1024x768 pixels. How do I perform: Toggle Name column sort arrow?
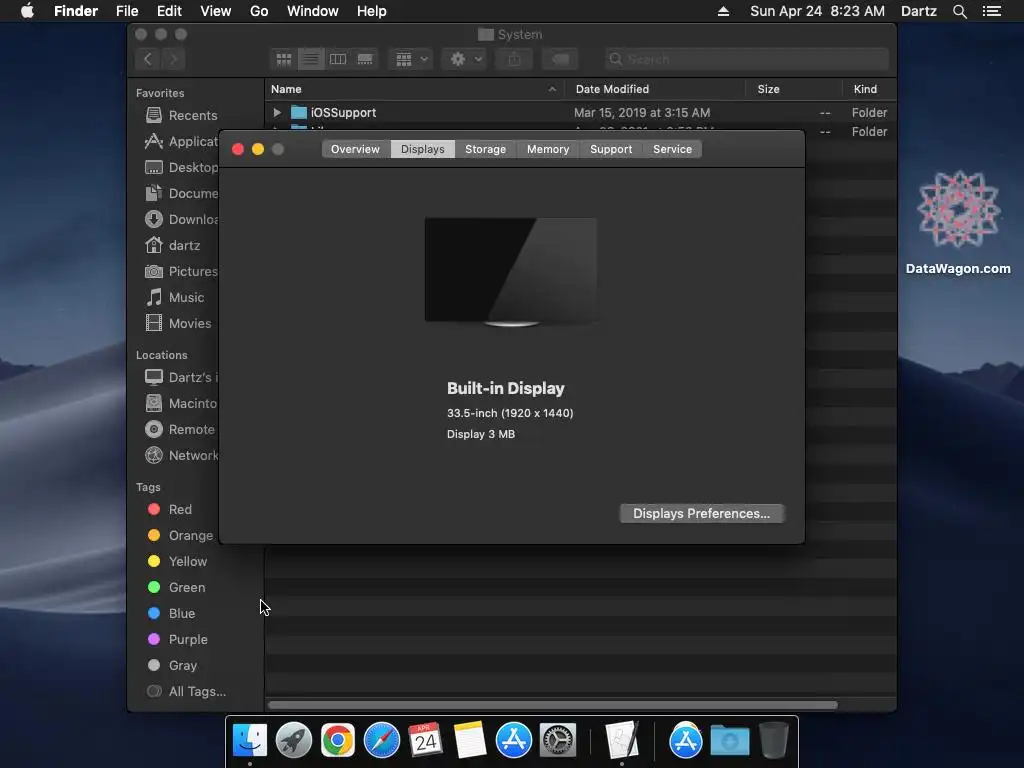coord(552,89)
